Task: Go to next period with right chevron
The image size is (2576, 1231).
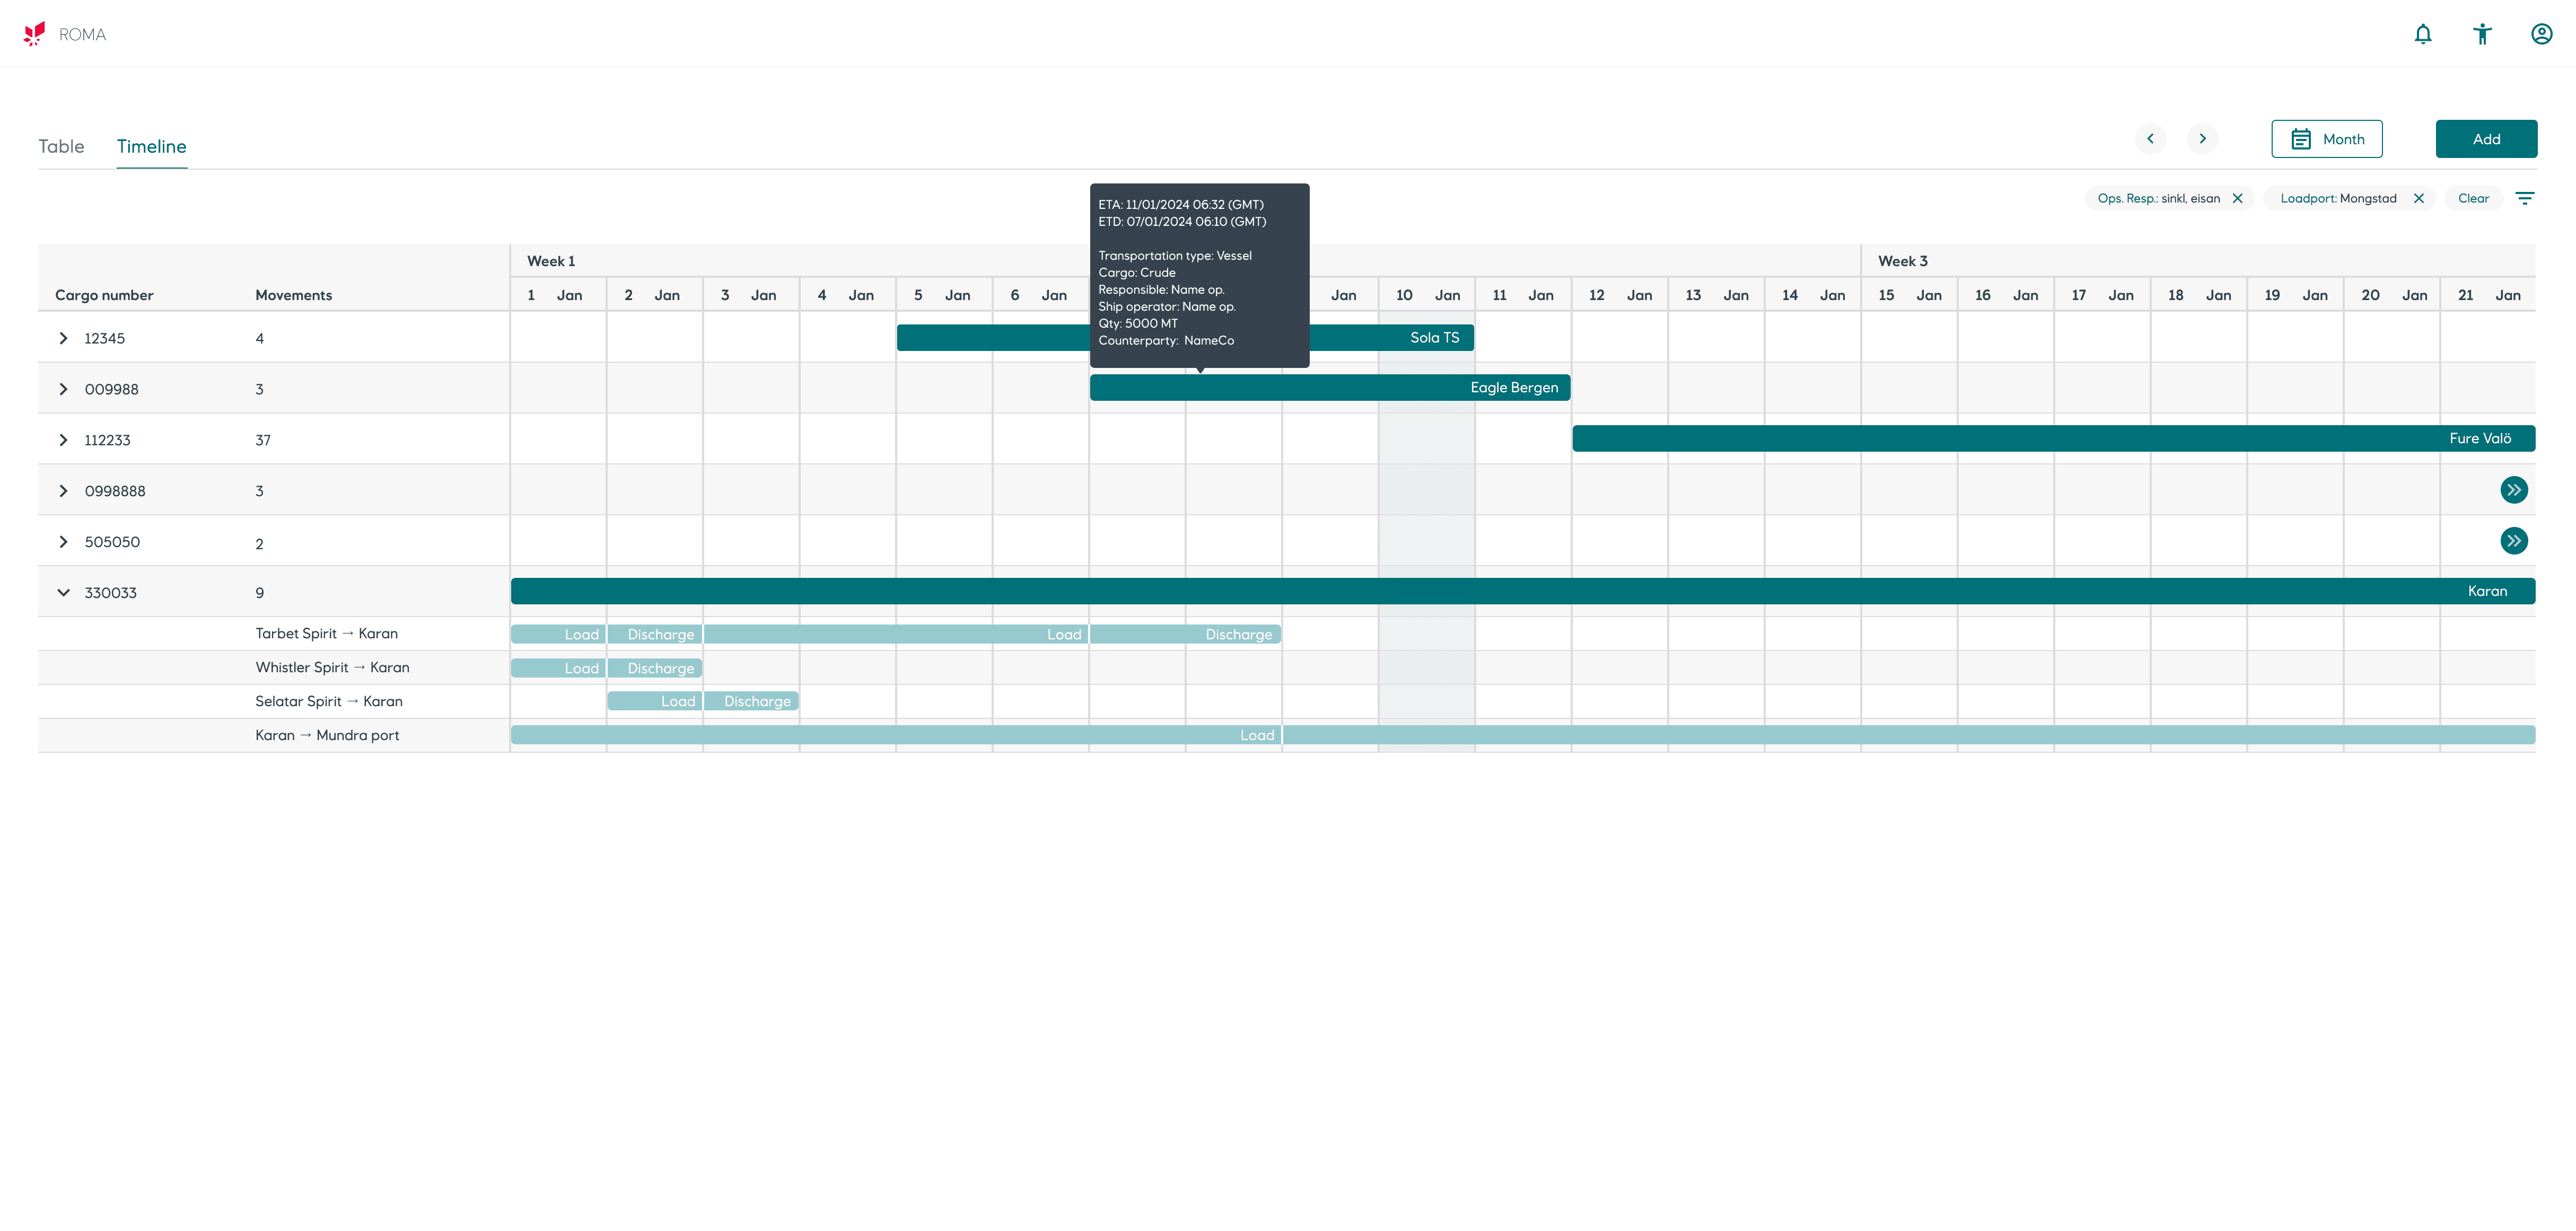Action: pyautogui.click(x=2202, y=139)
